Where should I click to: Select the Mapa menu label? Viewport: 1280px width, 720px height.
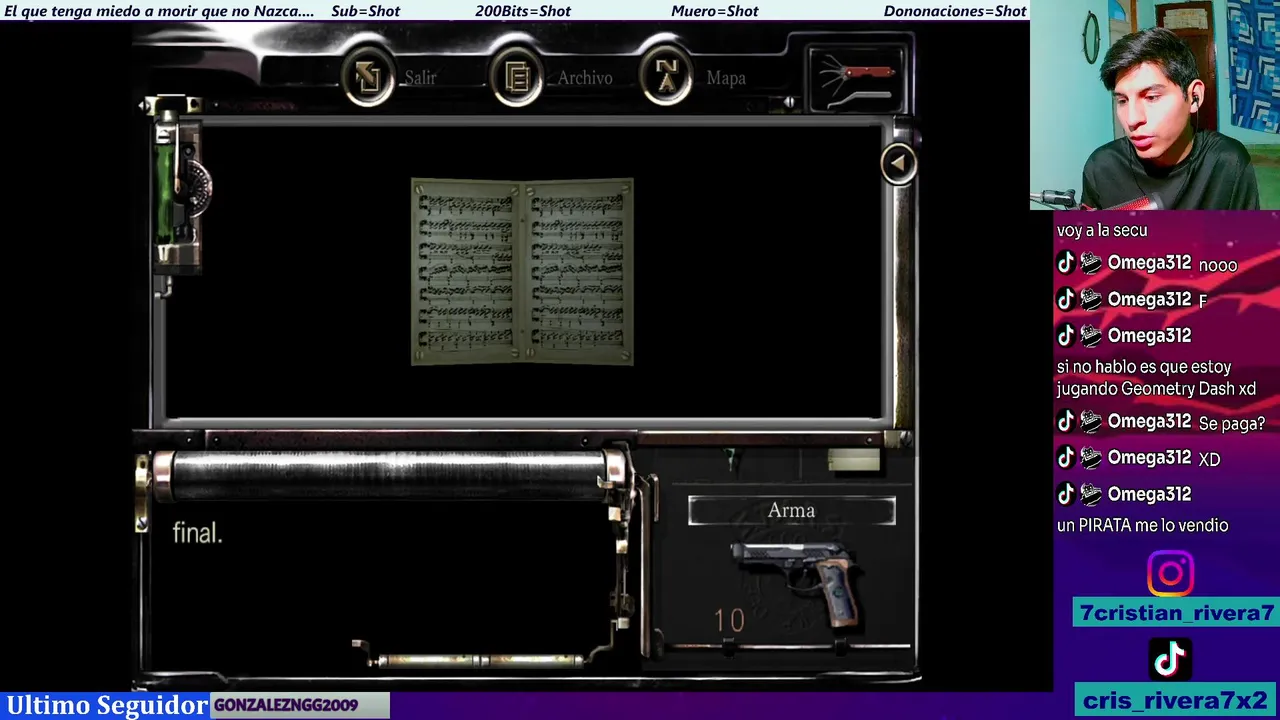[726, 78]
